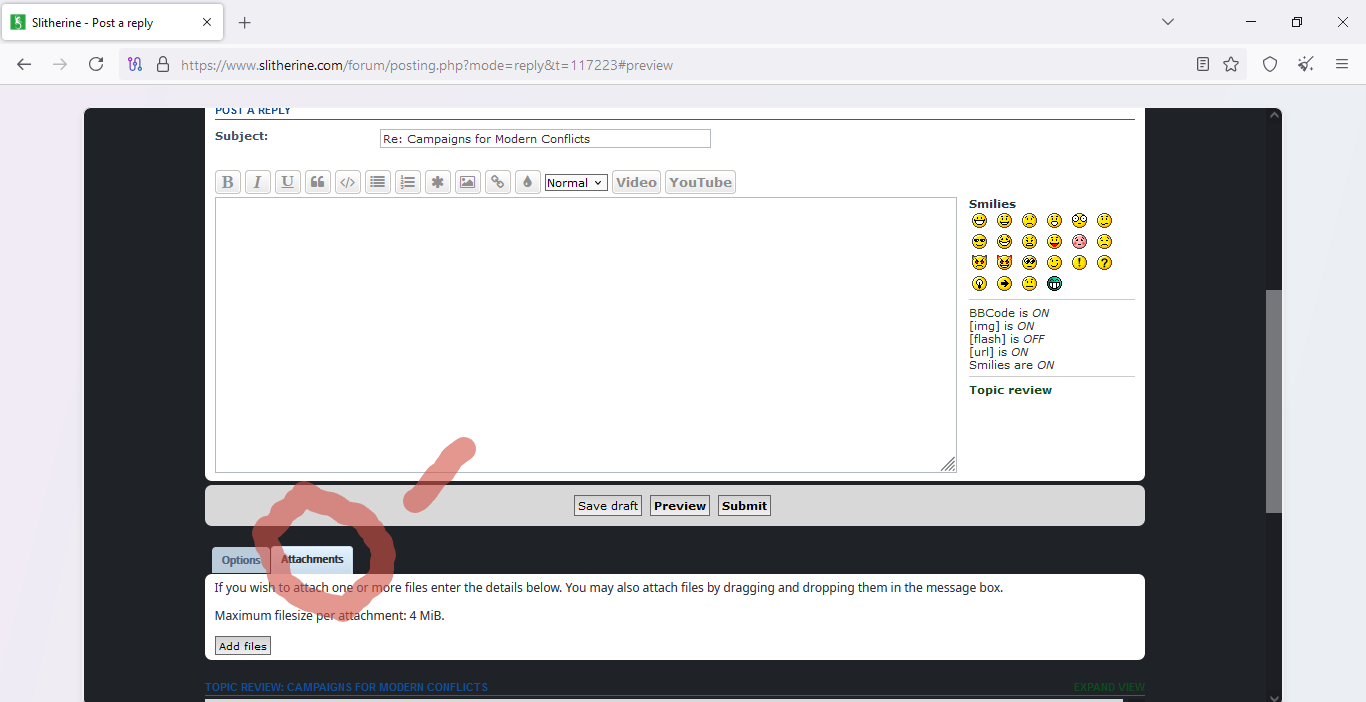Screen dimensions: 1366x702
Task: Apply italic formatting button
Action: (258, 182)
